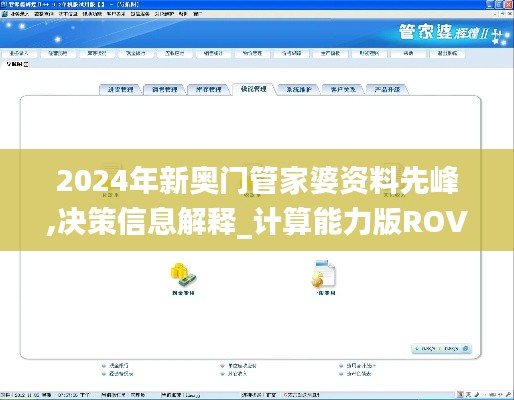The height and width of the screenshot is (400, 514).
Task: Click the 退出系统 toolbar button
Action: click(x=447, y=53)
